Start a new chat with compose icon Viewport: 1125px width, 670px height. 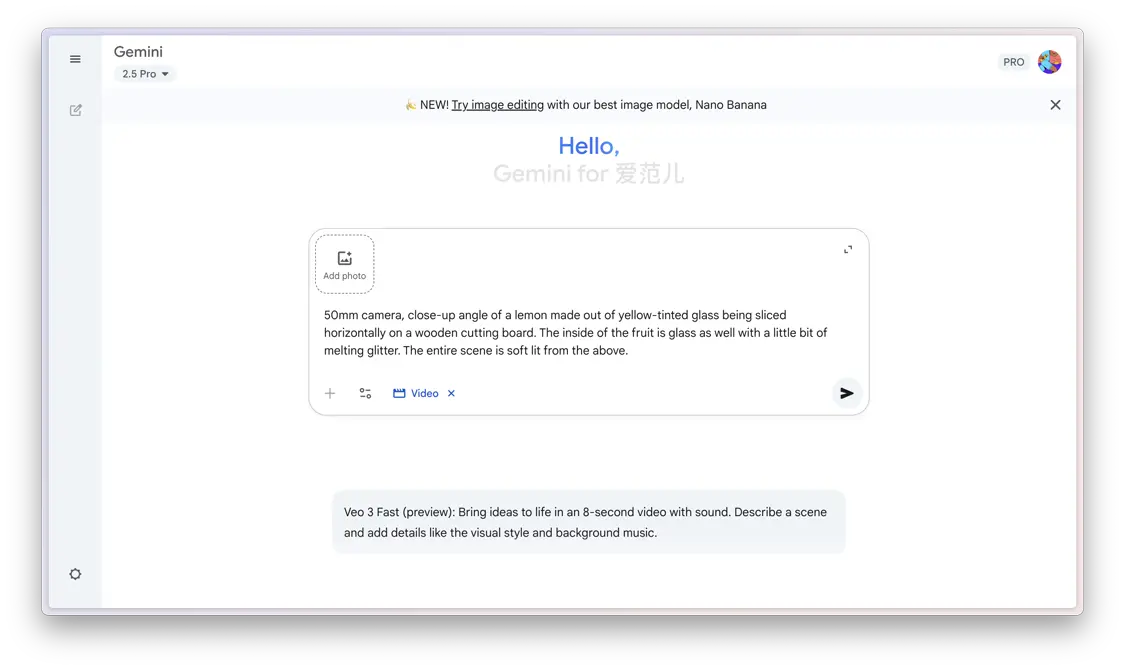74,110
